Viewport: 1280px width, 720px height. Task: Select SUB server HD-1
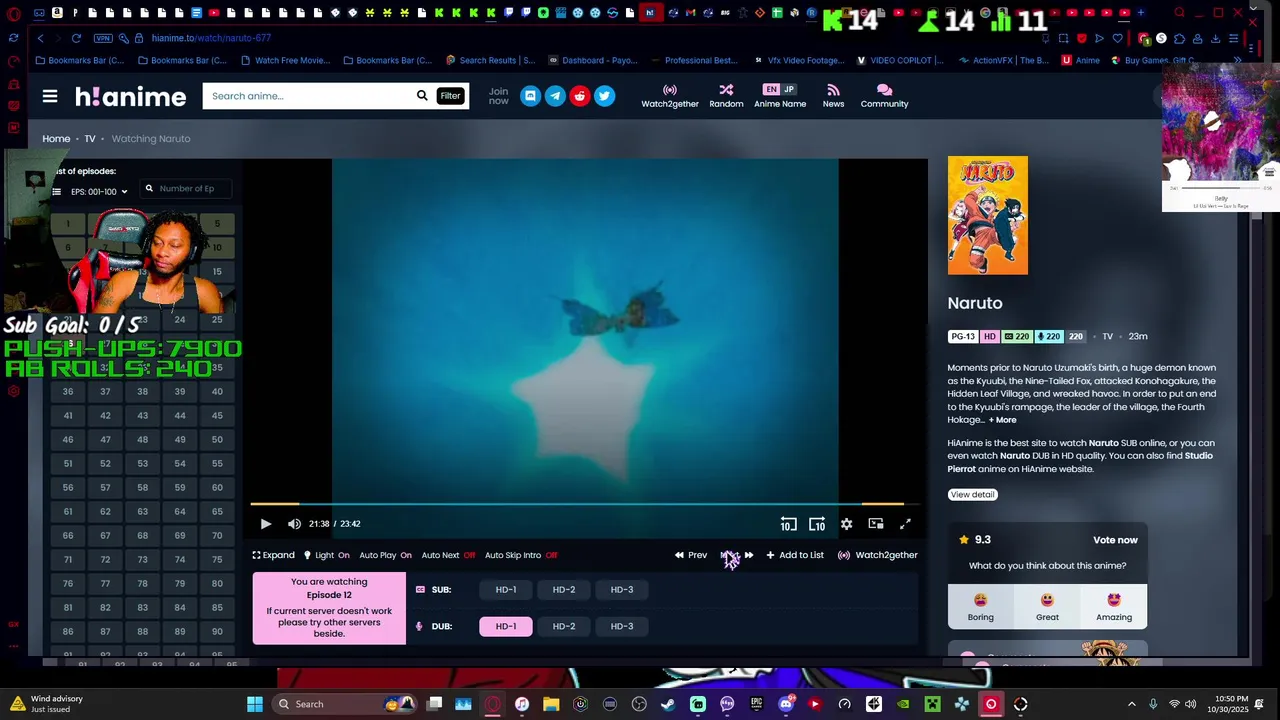point(506,590)
